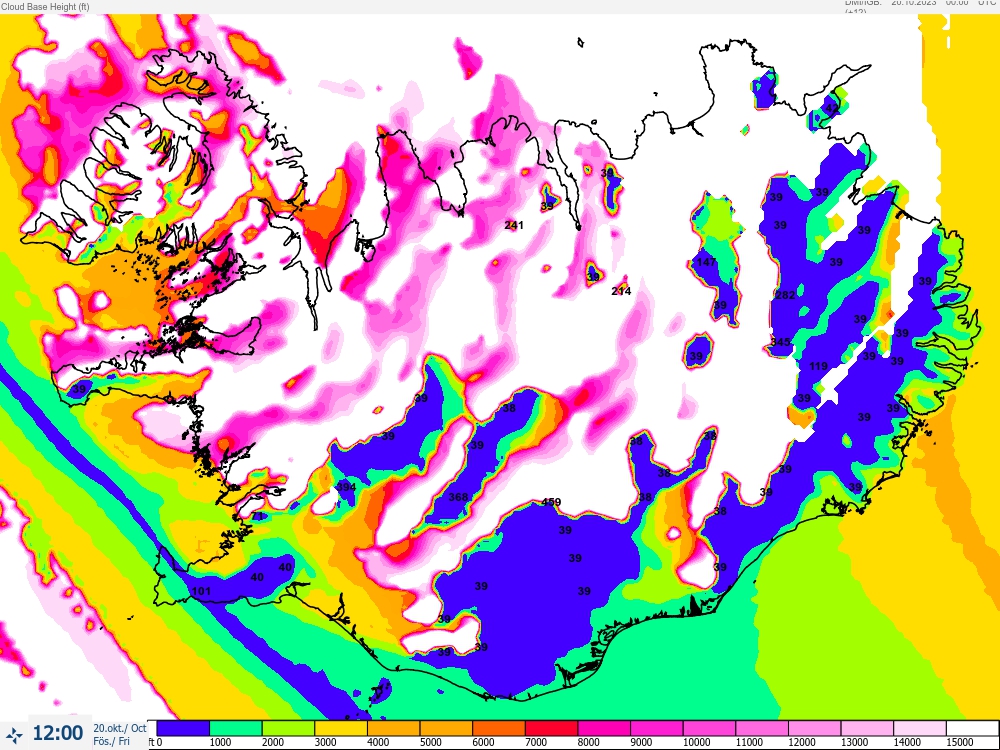The width and height of the screenshot is (1000, 750).
Task: Click the '241' cloud base value on map
Action: coord(513,225)
